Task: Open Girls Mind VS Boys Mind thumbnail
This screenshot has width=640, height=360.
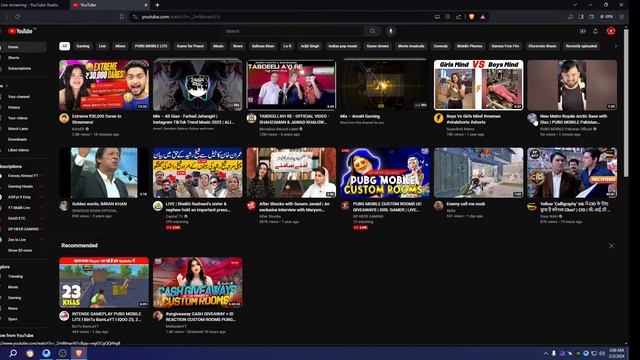Action: 478,85
